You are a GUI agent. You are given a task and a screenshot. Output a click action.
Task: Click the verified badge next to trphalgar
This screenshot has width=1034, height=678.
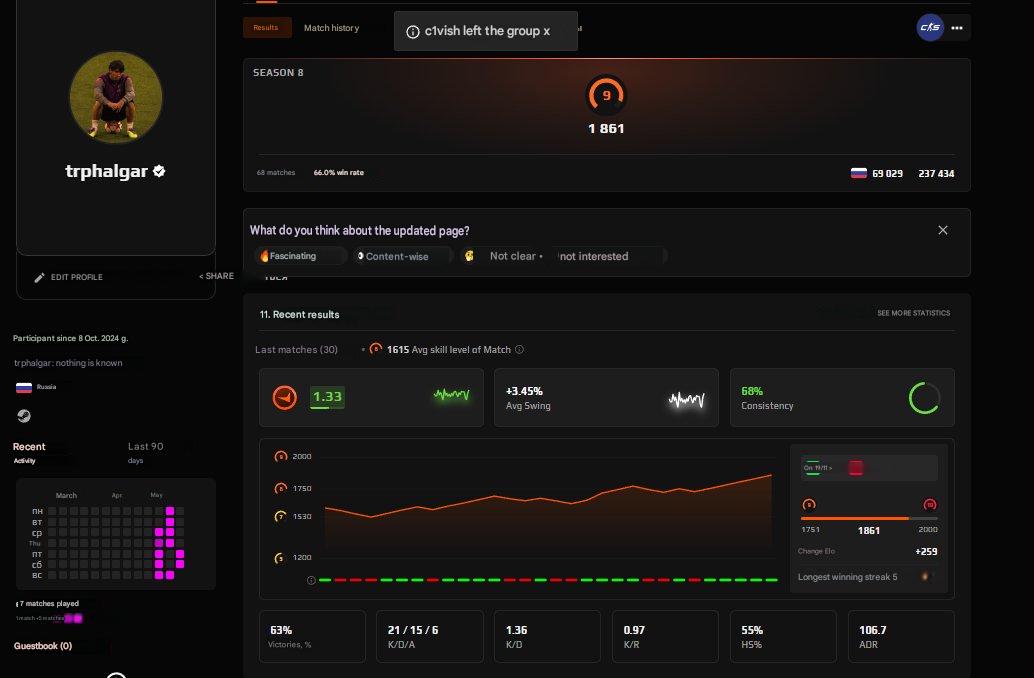pos(159,171)
